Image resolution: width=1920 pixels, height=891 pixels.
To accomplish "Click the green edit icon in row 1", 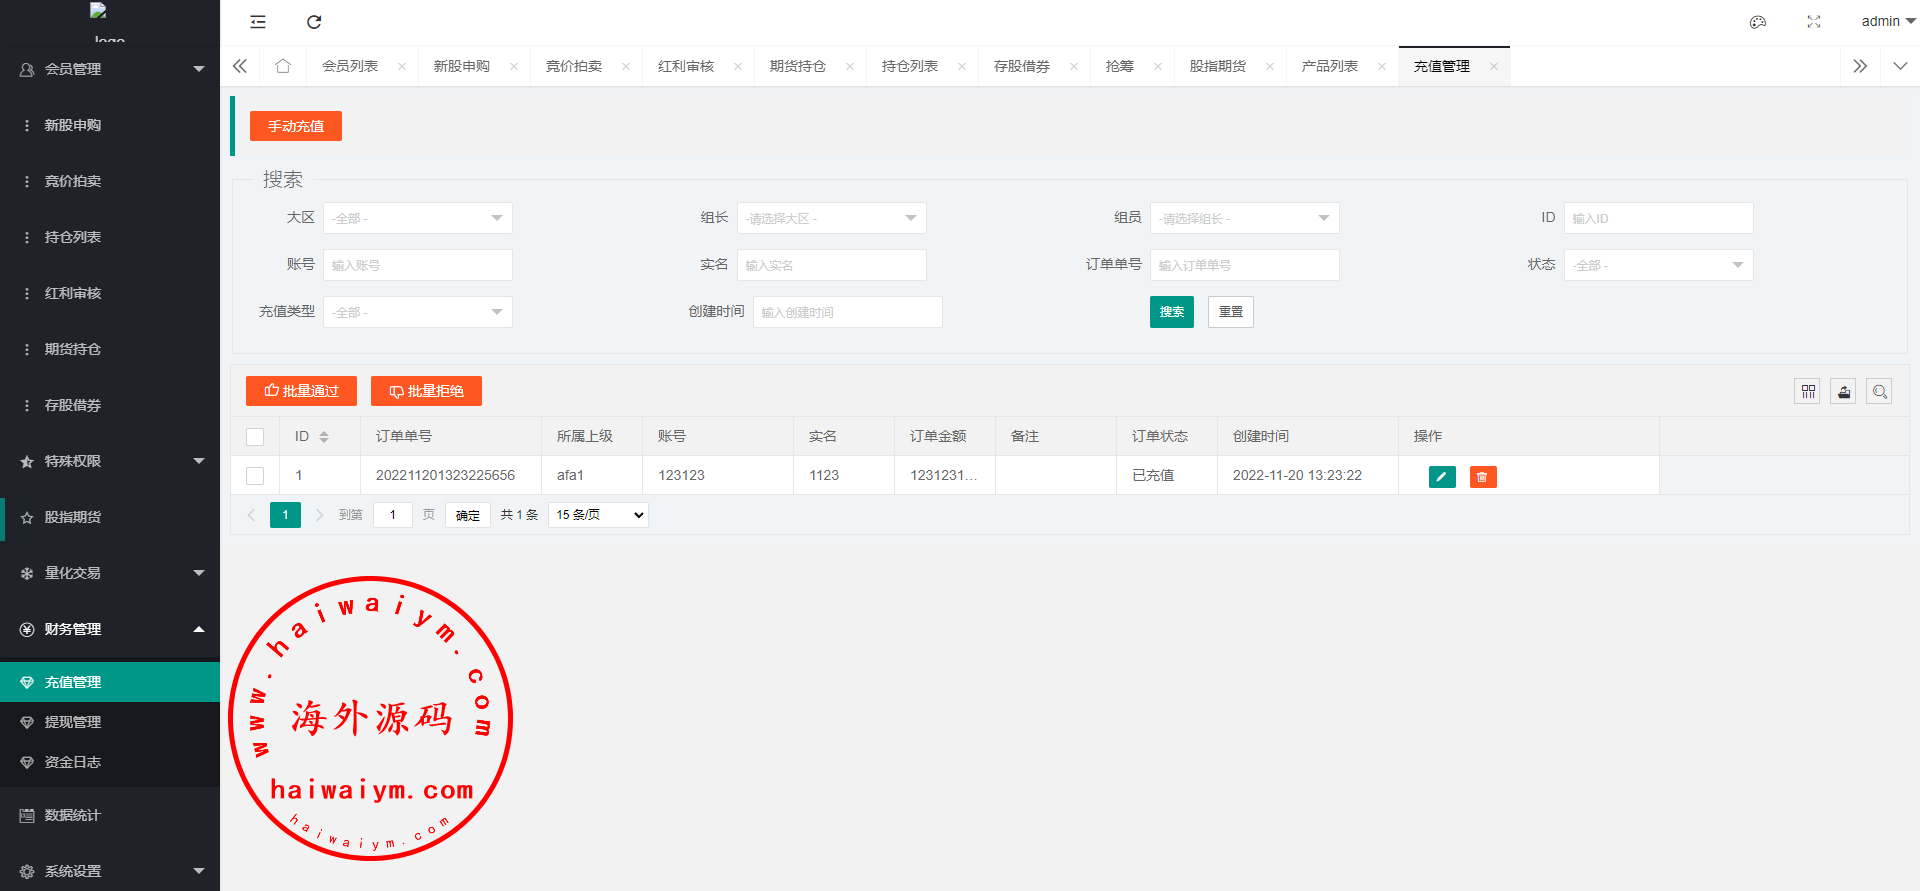I will [1442, 477].
